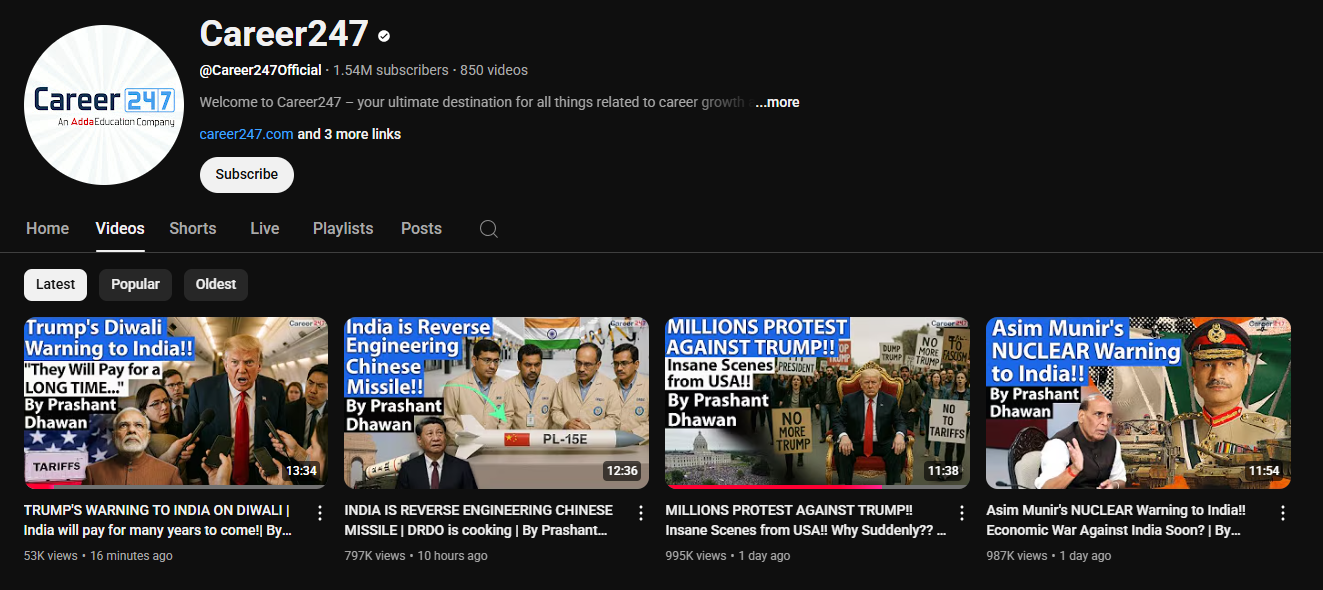Screen dimensions: 1323x590
Task: Go to the Live tab
Action: pos(264,229)
